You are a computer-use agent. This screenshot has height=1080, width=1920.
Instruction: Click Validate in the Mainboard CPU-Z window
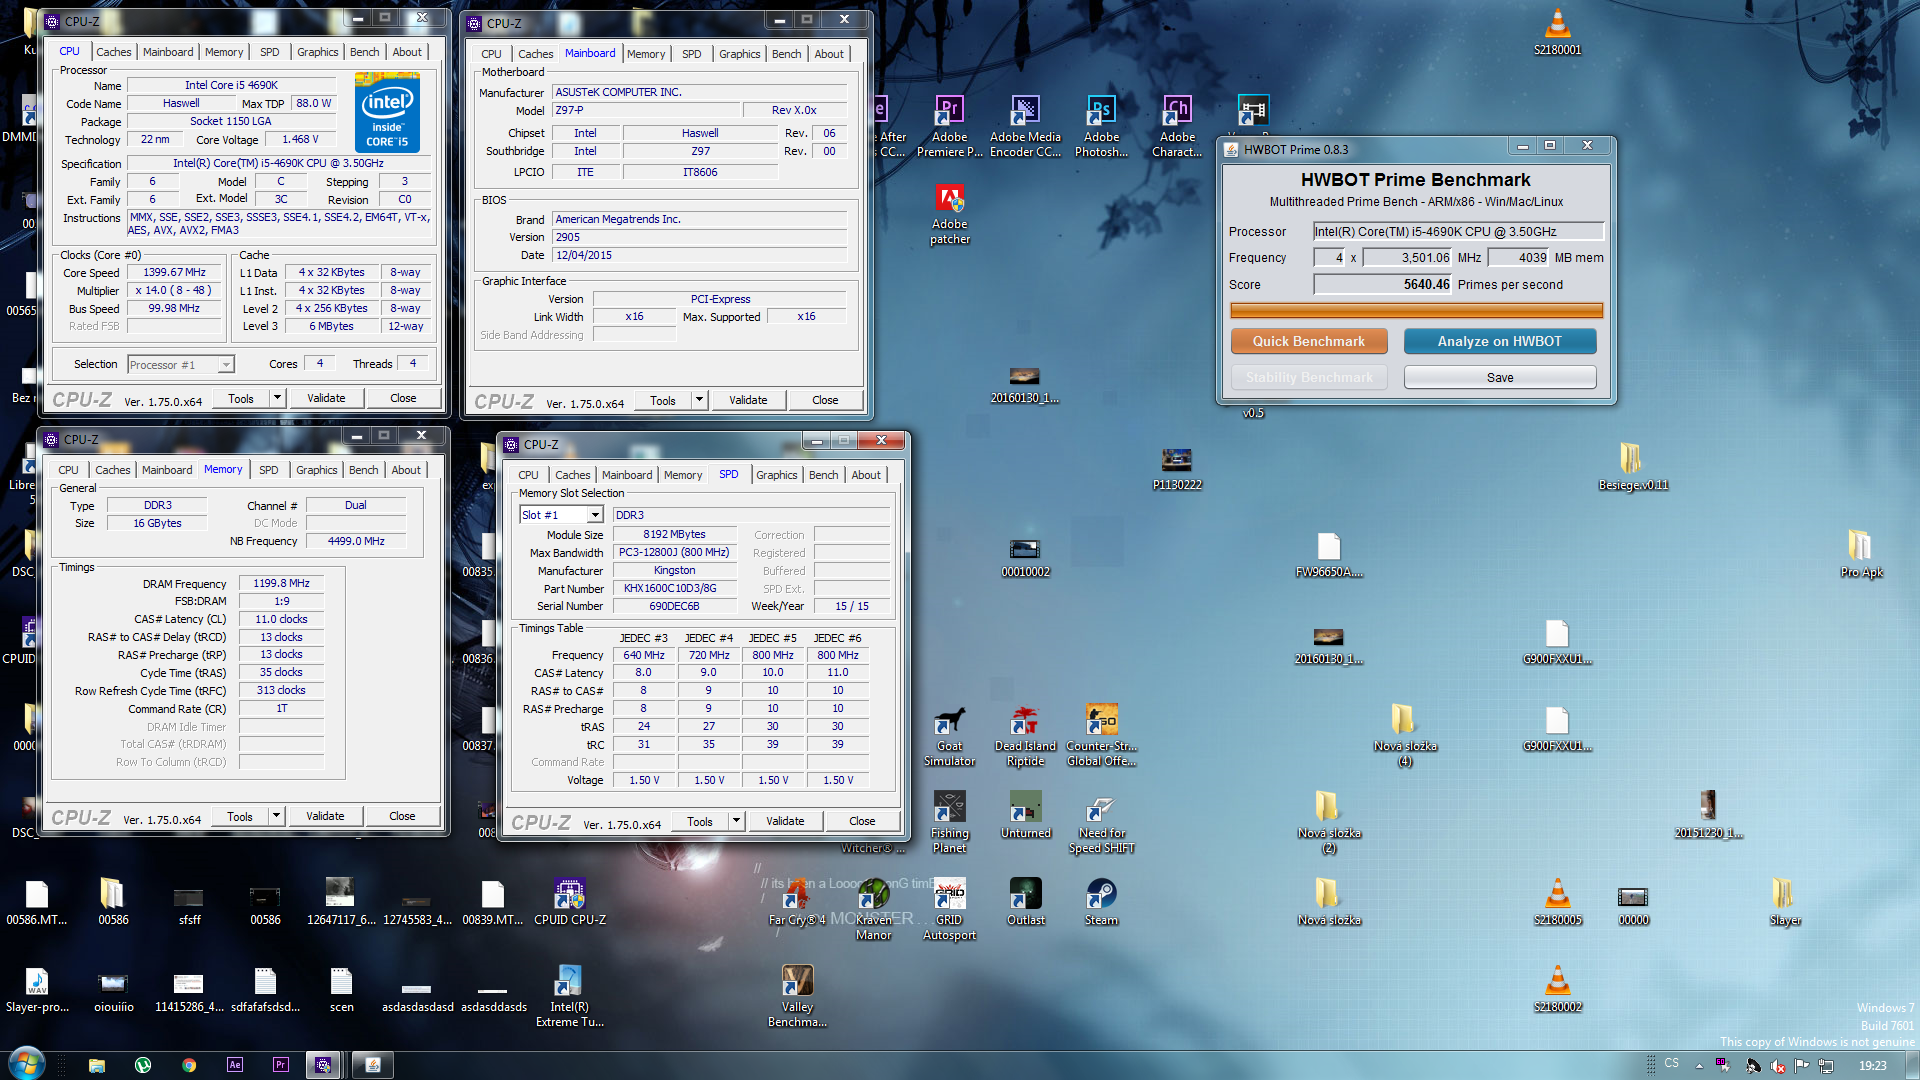748,400
